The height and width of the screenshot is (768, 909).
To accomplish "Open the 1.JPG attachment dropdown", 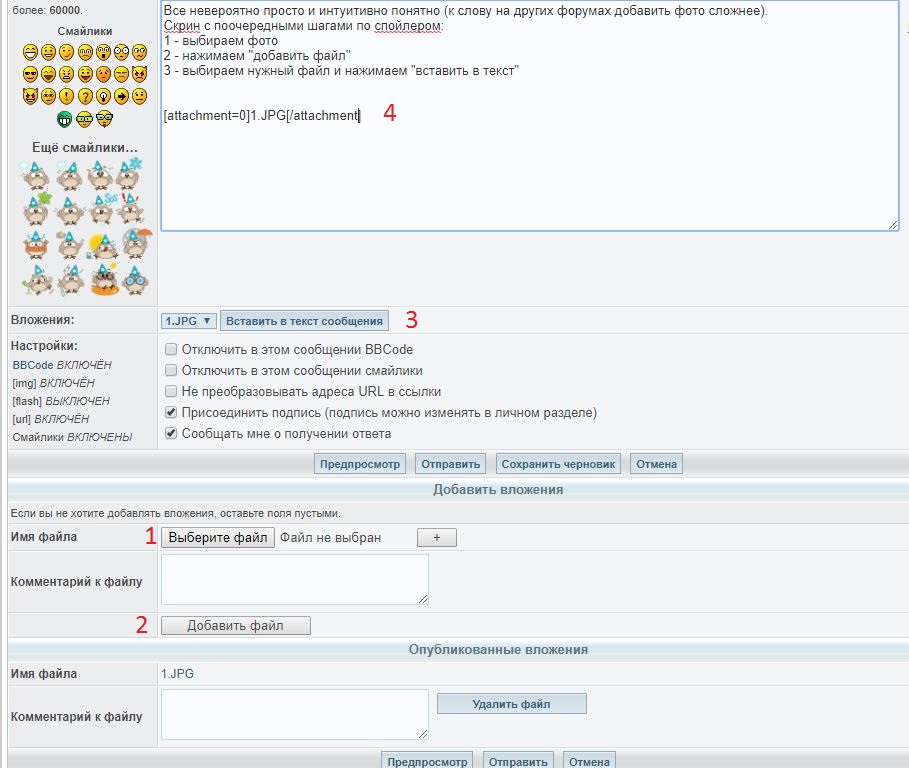I will (188, 321).
